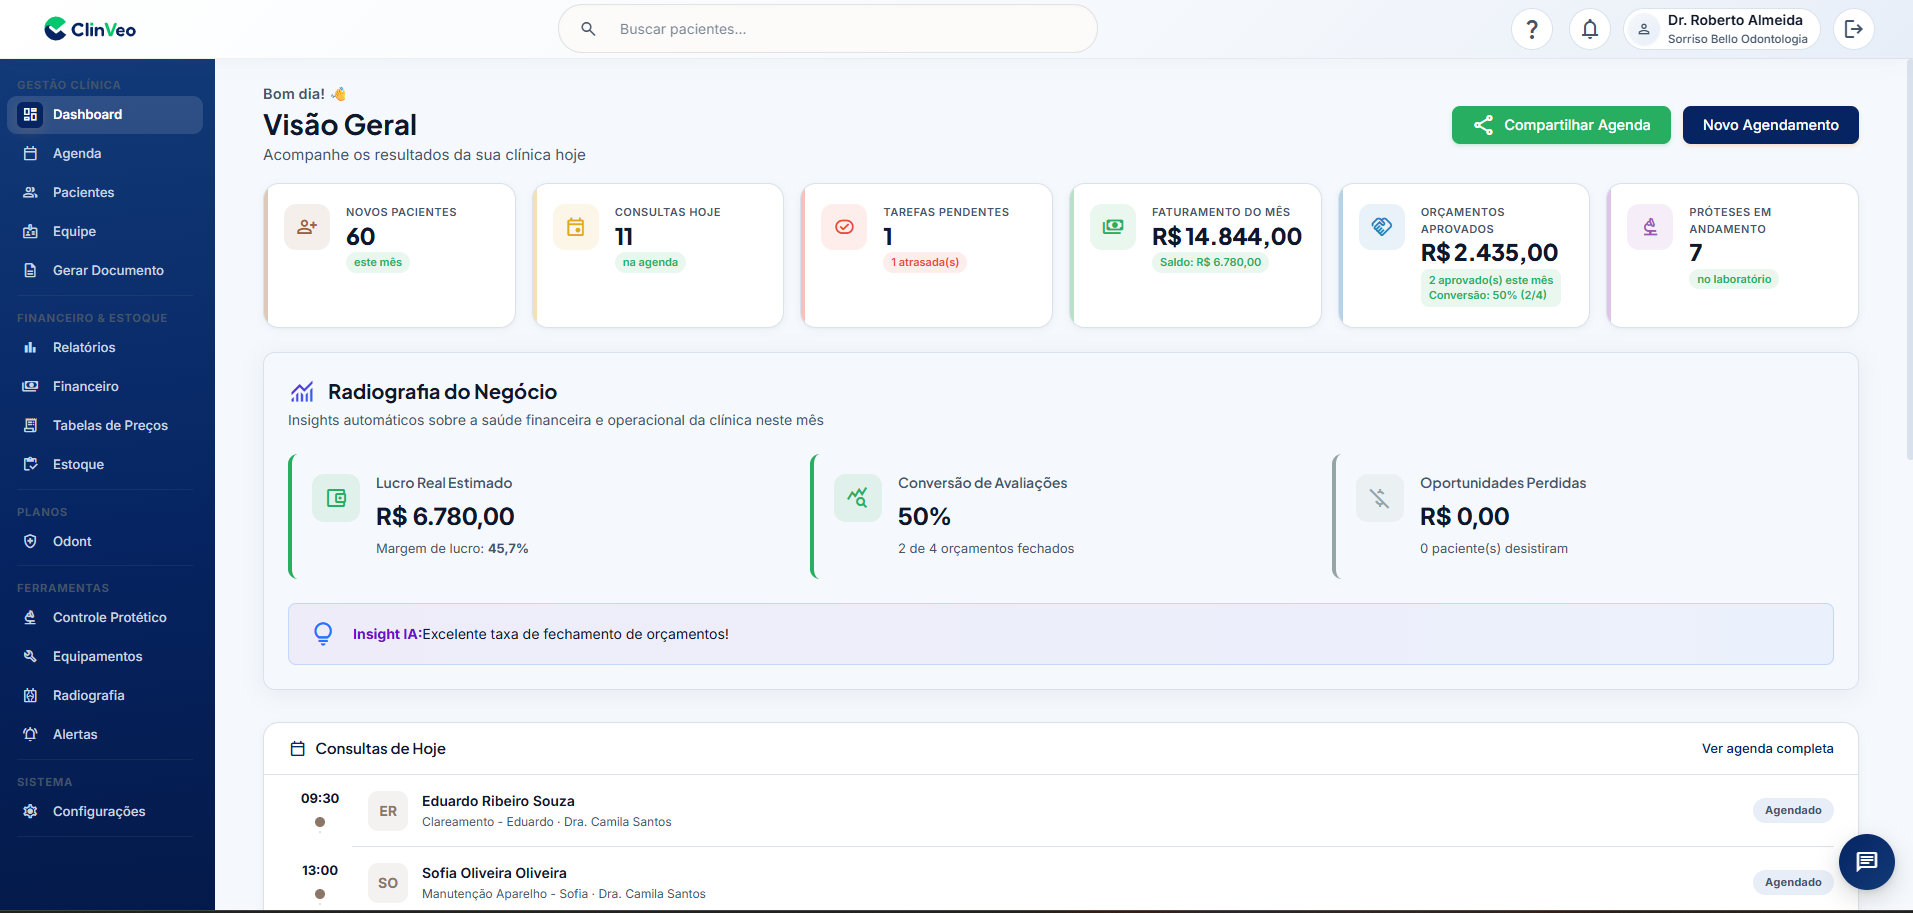The height and width of the screenshot is (913, 1913).
Task: Click the Tarefas Pendentes check icon
Action: (844, 227)
